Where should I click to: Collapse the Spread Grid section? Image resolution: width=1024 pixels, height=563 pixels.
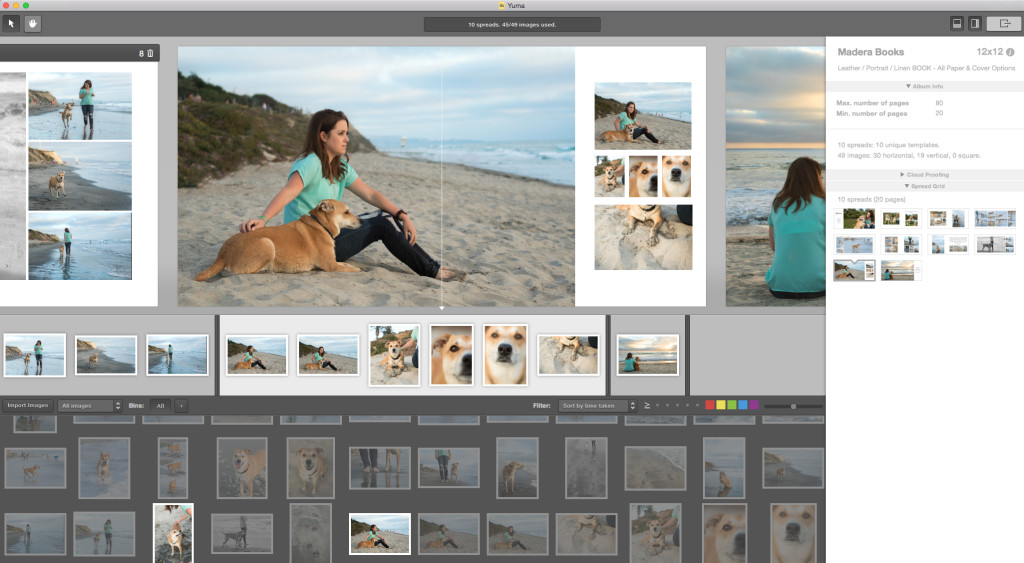(924, 186)
